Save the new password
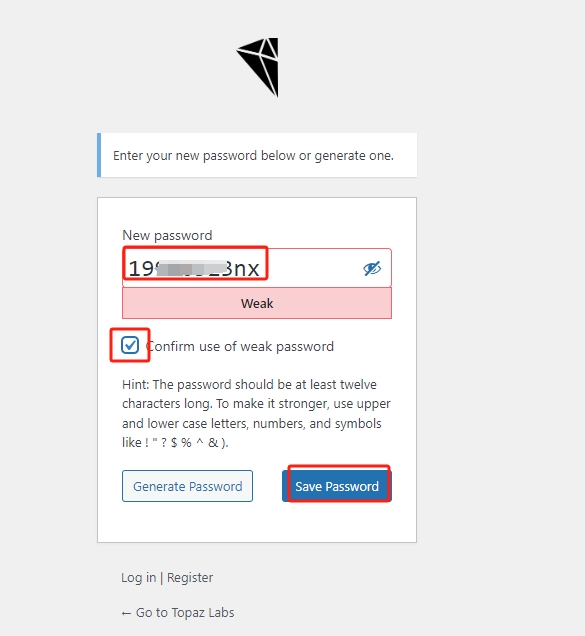 [337, 486]
